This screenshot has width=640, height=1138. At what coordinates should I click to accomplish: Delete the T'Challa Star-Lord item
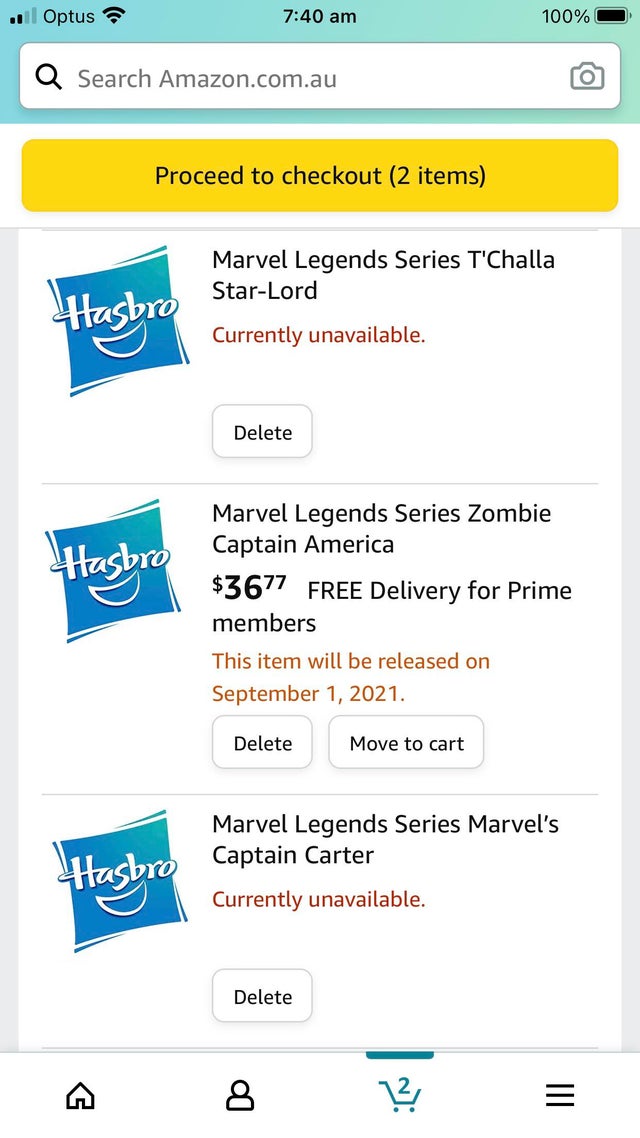[262, 432]
